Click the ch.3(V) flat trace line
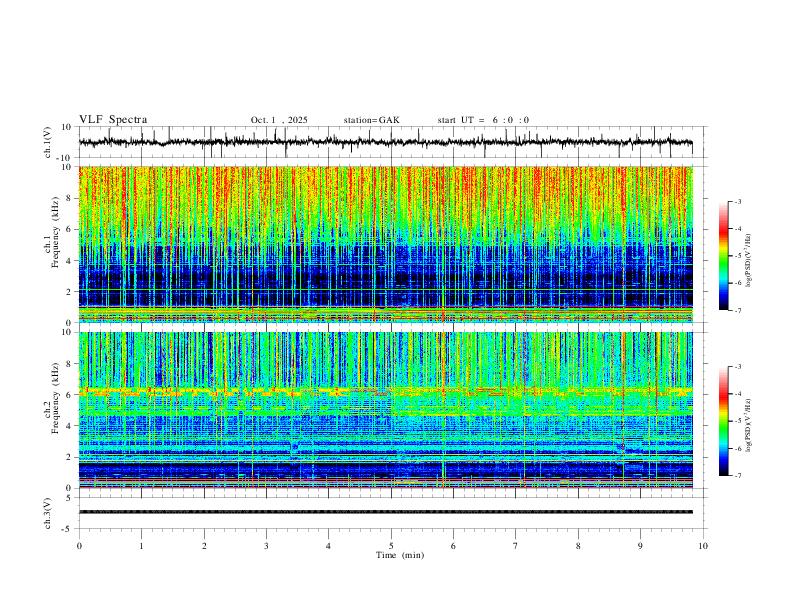The width and height of the screenshot is (792, 612). [x=386, y=512]
